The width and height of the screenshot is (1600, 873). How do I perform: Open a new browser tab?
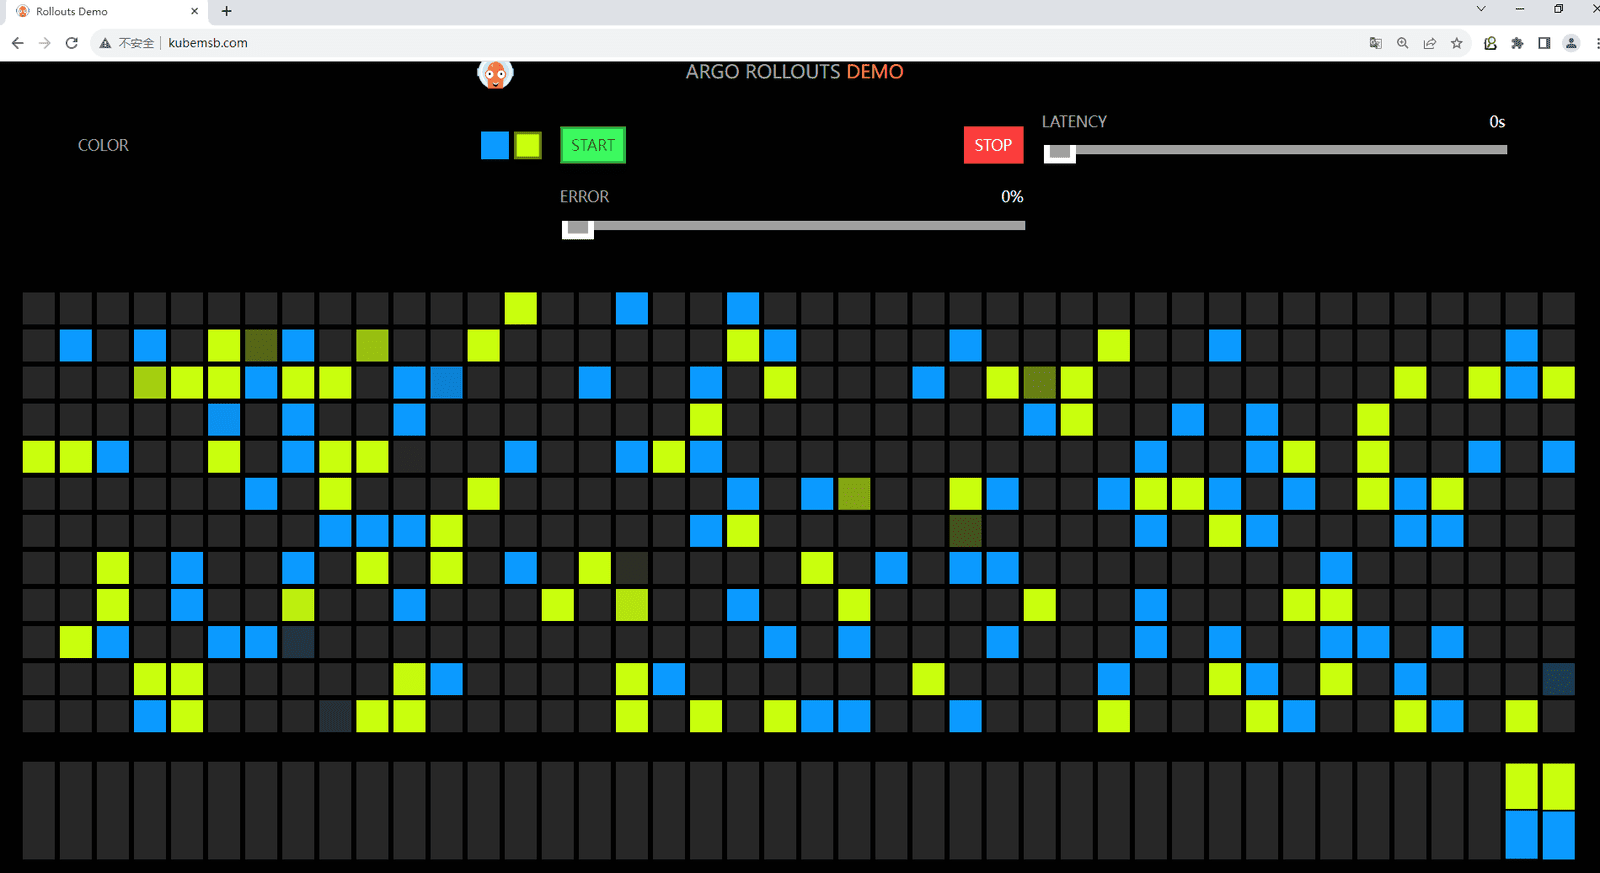click(x=227, y=11)
